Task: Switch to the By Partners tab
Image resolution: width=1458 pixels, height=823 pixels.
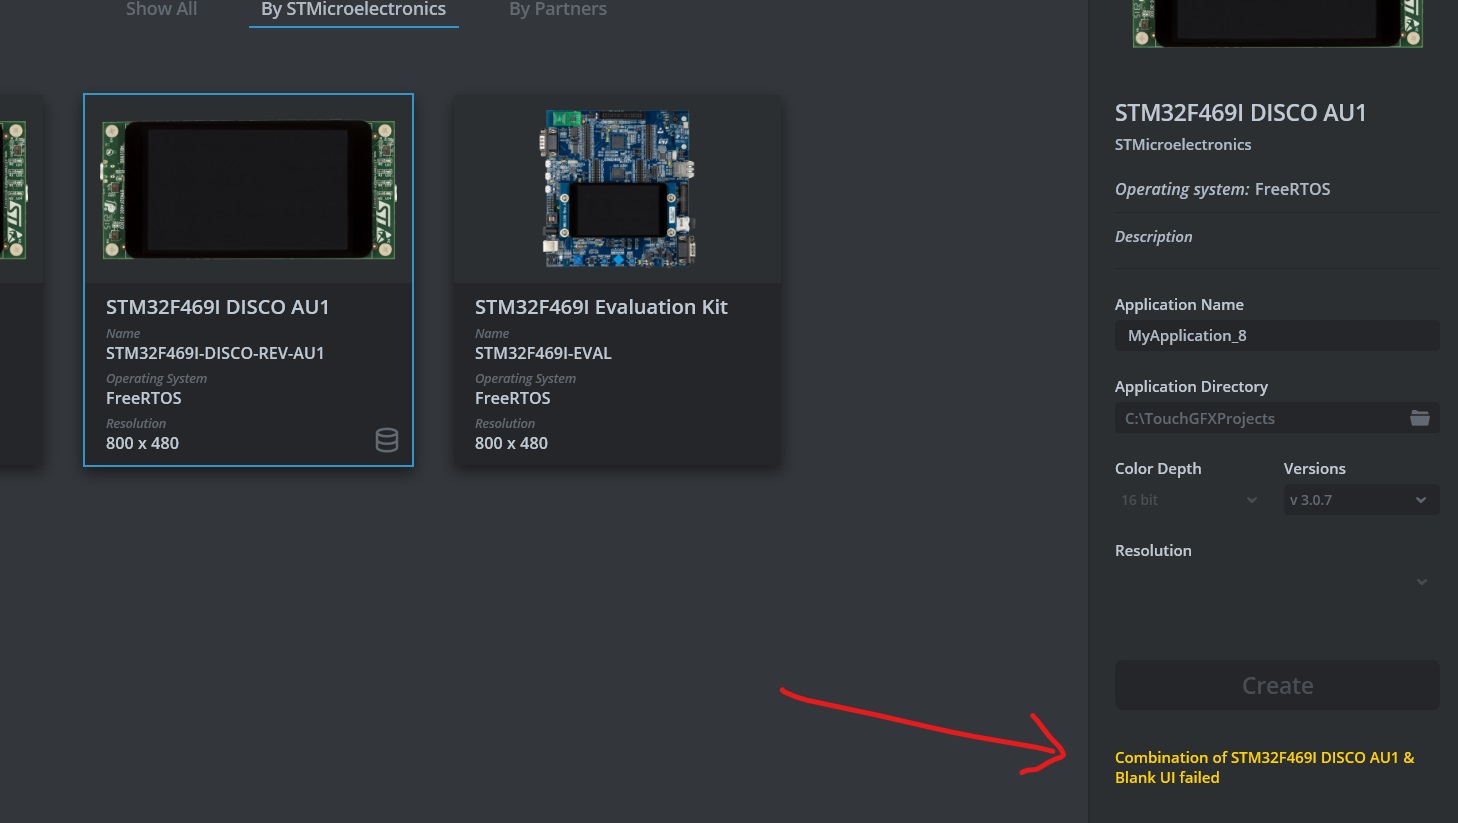Action: (557, 10)
